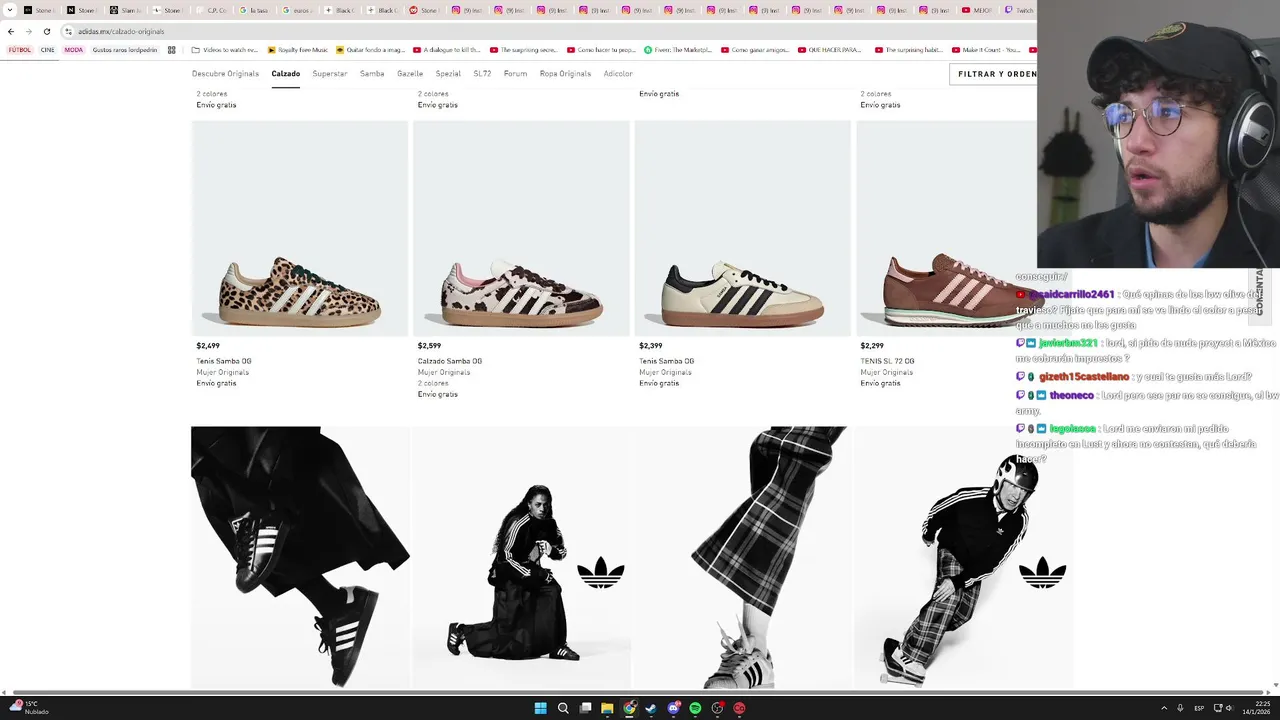Open the Gustos raros lordpedrin bookmark
Viewport: 1280px width, 720px height.
(x=125, y=50)
